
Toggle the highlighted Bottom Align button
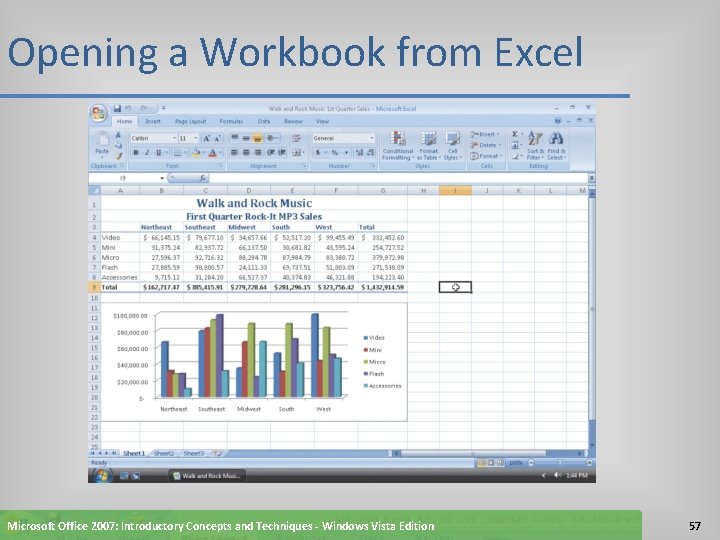pyautogui.click(x=257, y=138)
